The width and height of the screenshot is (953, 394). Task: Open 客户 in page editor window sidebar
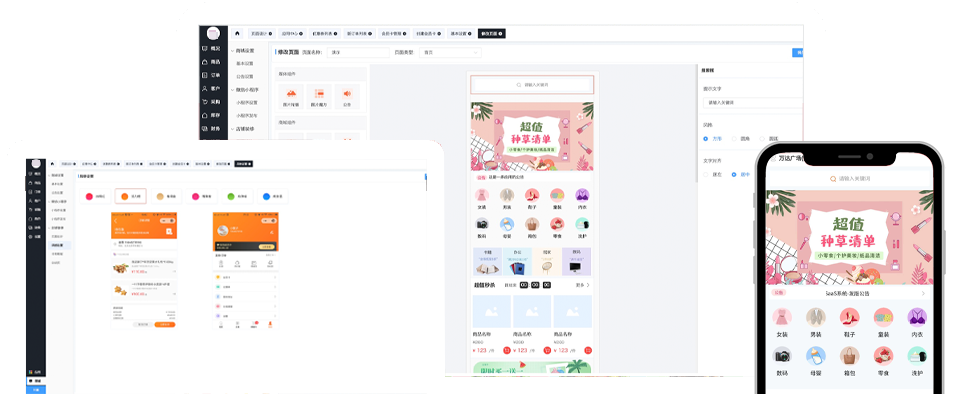click(211, 88)
